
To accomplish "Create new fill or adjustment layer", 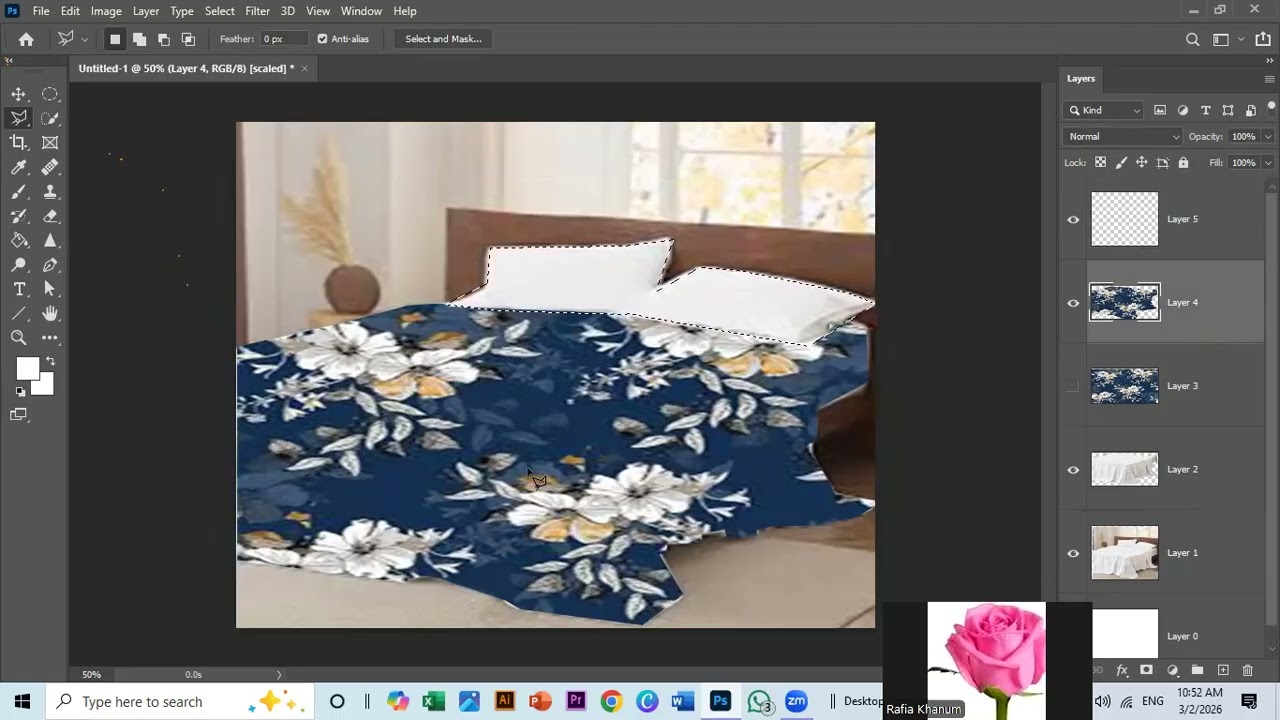I will click(1172, 670).
